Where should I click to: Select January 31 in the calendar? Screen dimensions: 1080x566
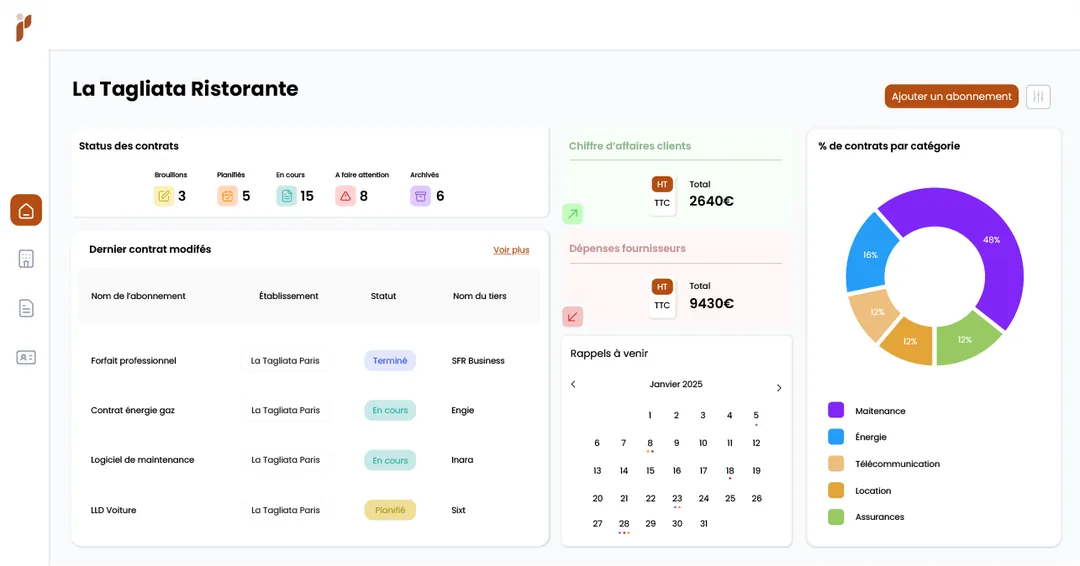tap(703, 524)
